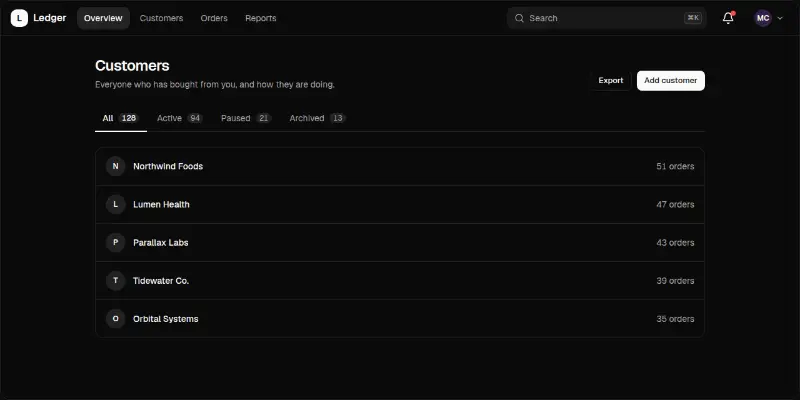Open the Tidewater Co. customer name
Screen dimensions: 800x400
(161, 281)
